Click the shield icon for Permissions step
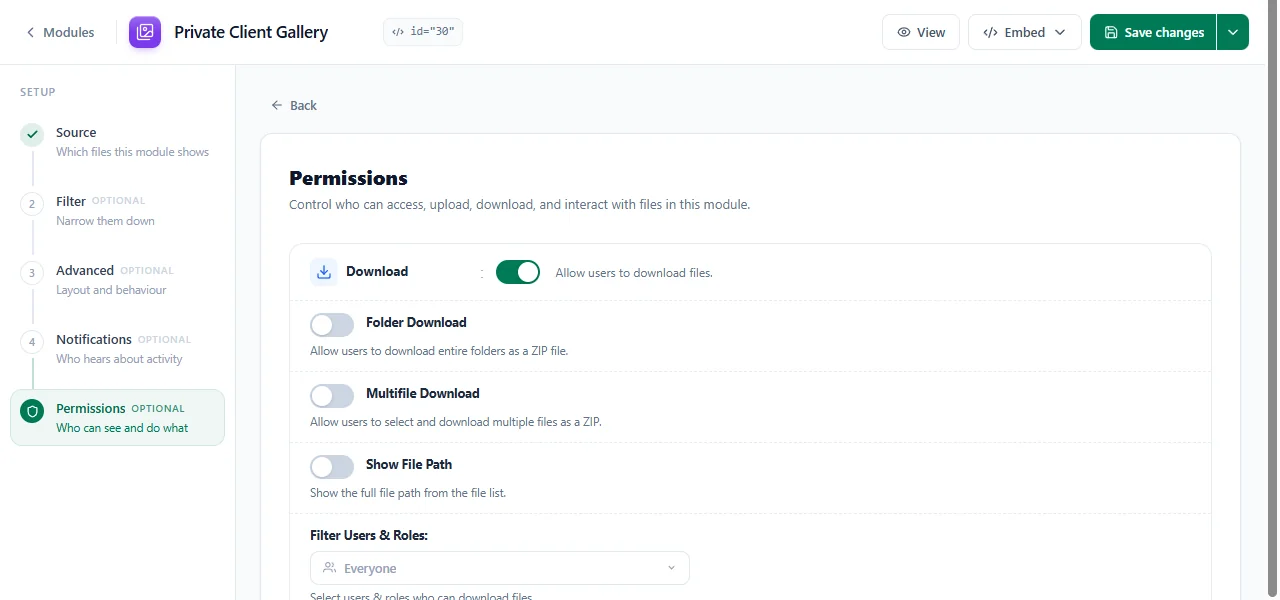The height and width of the screenshot is (600, 1280). (x=32, y=410)
